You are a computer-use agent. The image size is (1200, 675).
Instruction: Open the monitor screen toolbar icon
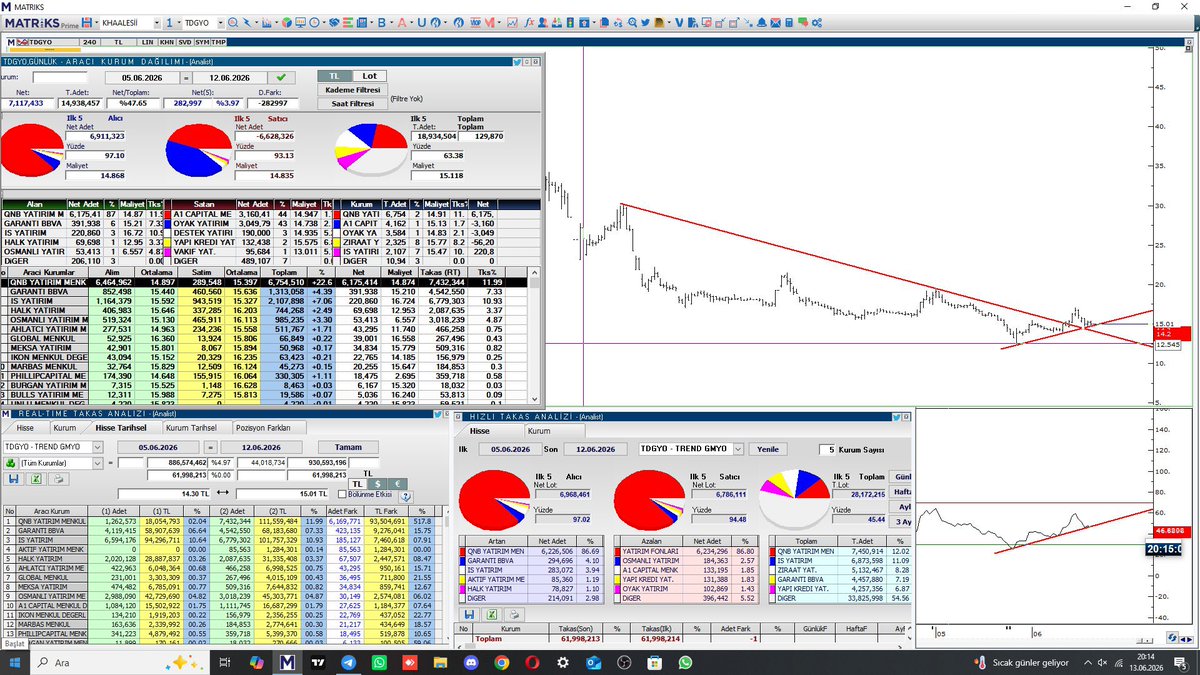tap(300, 22)
